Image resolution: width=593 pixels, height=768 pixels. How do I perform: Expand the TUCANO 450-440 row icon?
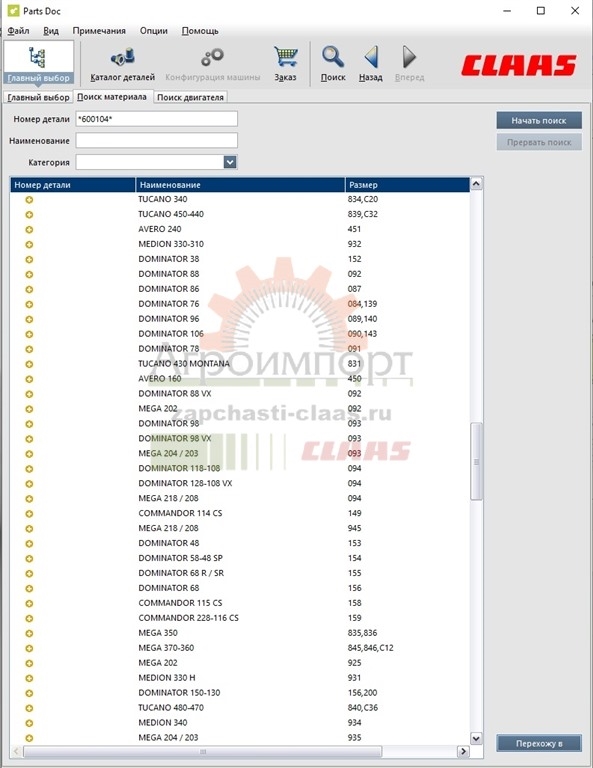pos(29,215)
